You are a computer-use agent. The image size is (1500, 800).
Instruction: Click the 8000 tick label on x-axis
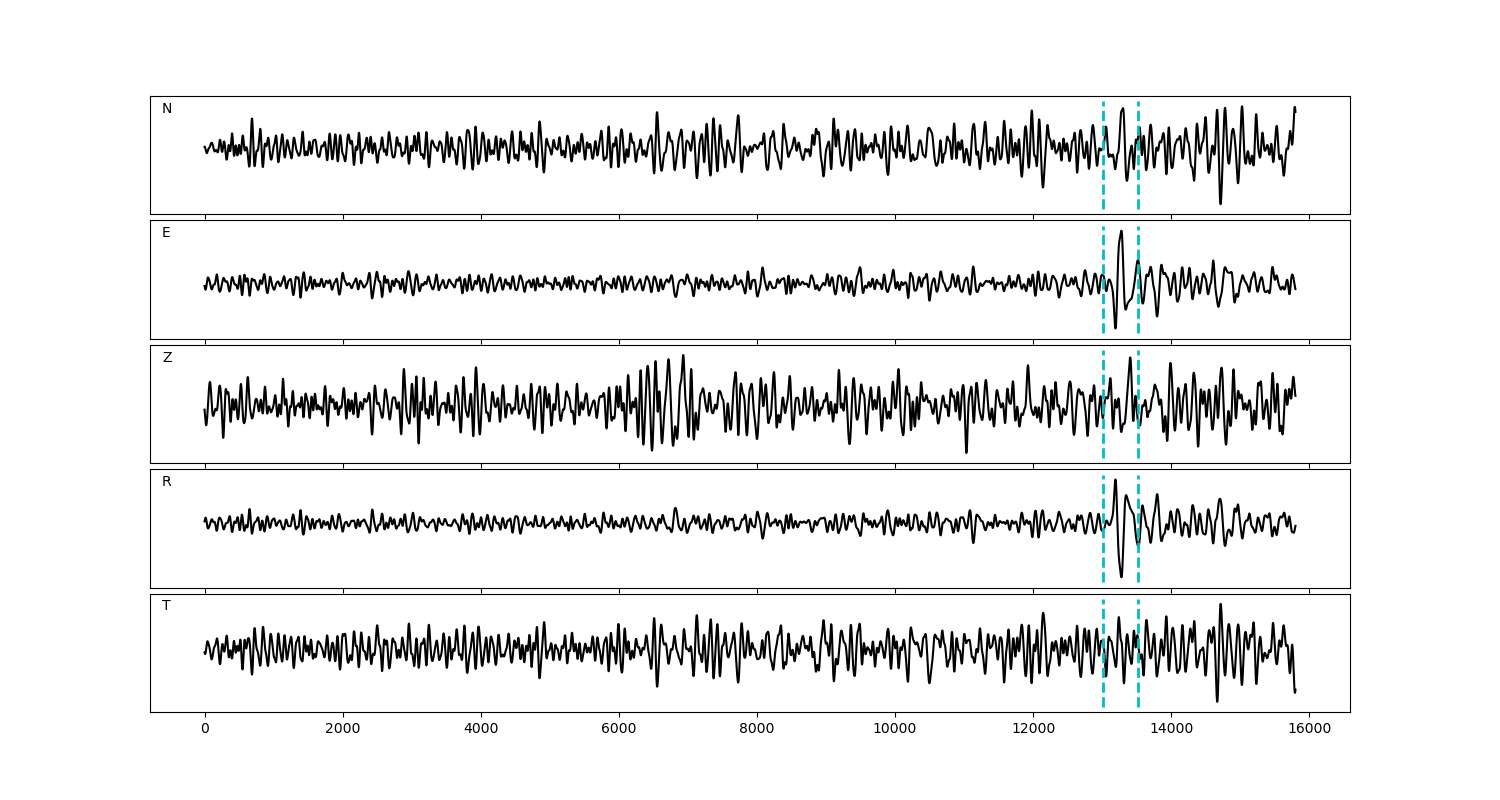(x=757, y=730)
